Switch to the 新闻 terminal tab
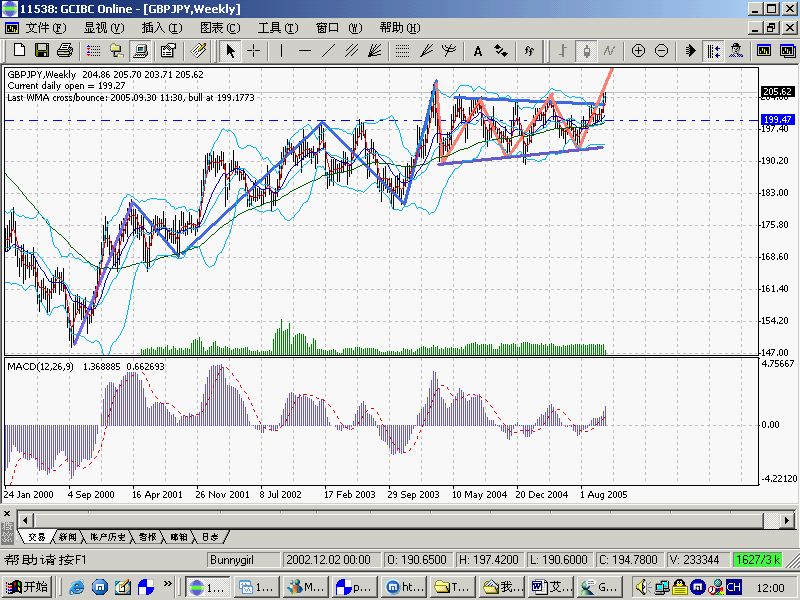 68,537
